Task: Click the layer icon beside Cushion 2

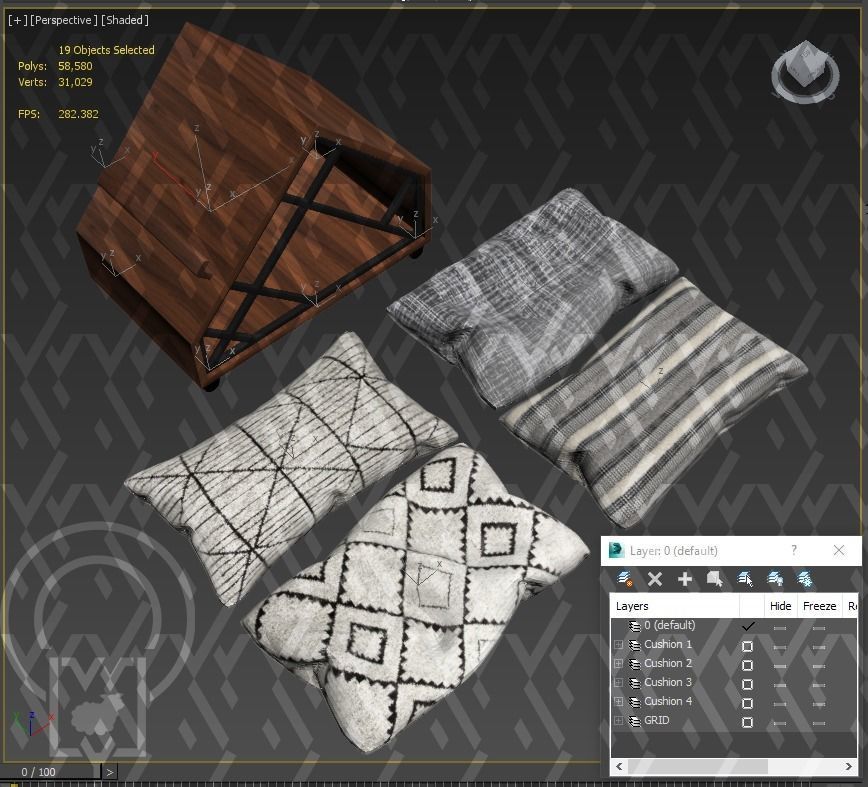Action: point(634,664)
